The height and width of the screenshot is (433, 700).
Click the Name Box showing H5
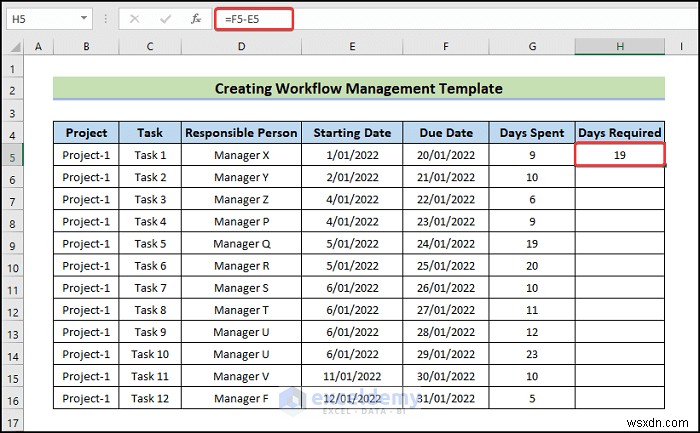(x=49, y=19)
